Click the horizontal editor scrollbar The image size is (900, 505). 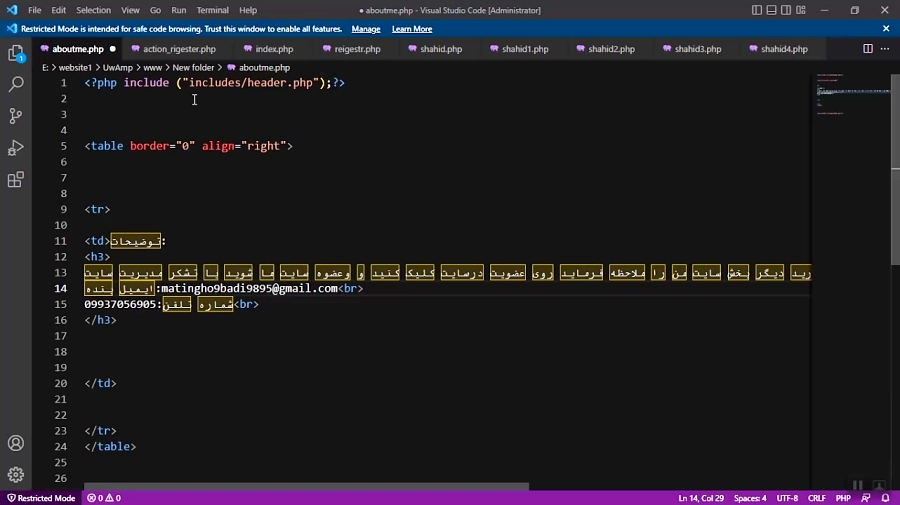pyautogui.click(x=307, y=486)
